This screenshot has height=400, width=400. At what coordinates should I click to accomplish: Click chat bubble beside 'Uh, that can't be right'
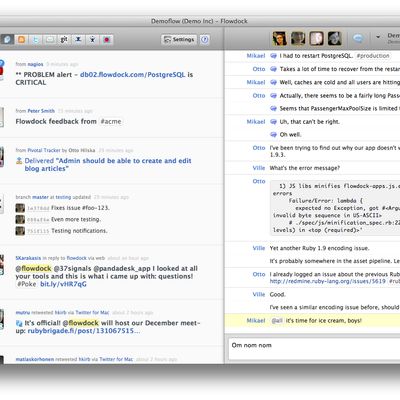pos(273,122)
